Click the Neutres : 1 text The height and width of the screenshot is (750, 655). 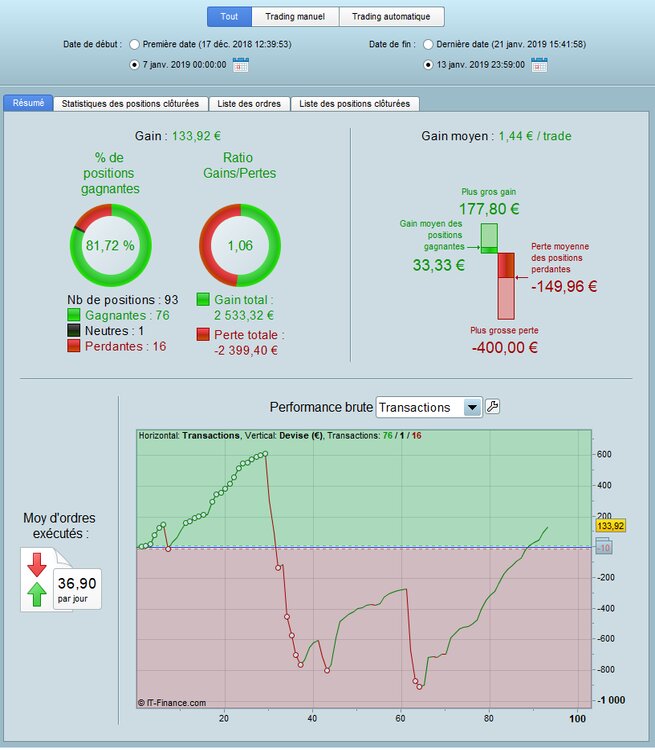[x=114, y=331]
